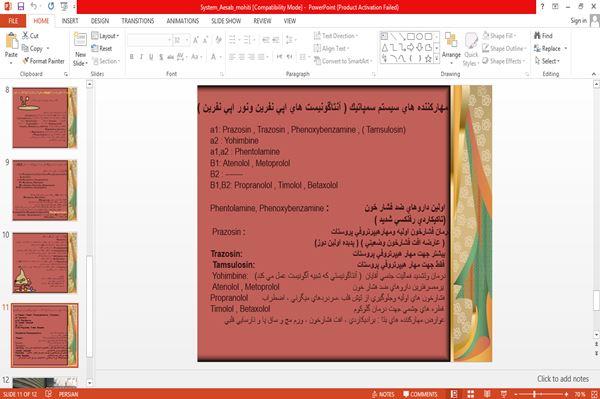Image resolution: width=600 pixels, height=399 pixels.
Task: Switch to the TRANSITIONS tab
Action: 138,21
